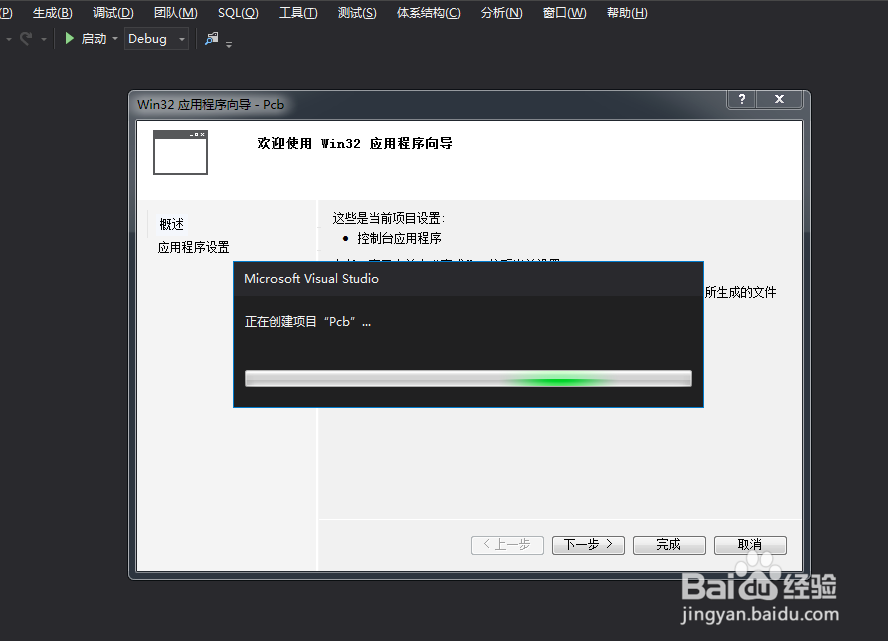Open the 团队(M) menu
The image size is (888, 641).
pos(176,13)
